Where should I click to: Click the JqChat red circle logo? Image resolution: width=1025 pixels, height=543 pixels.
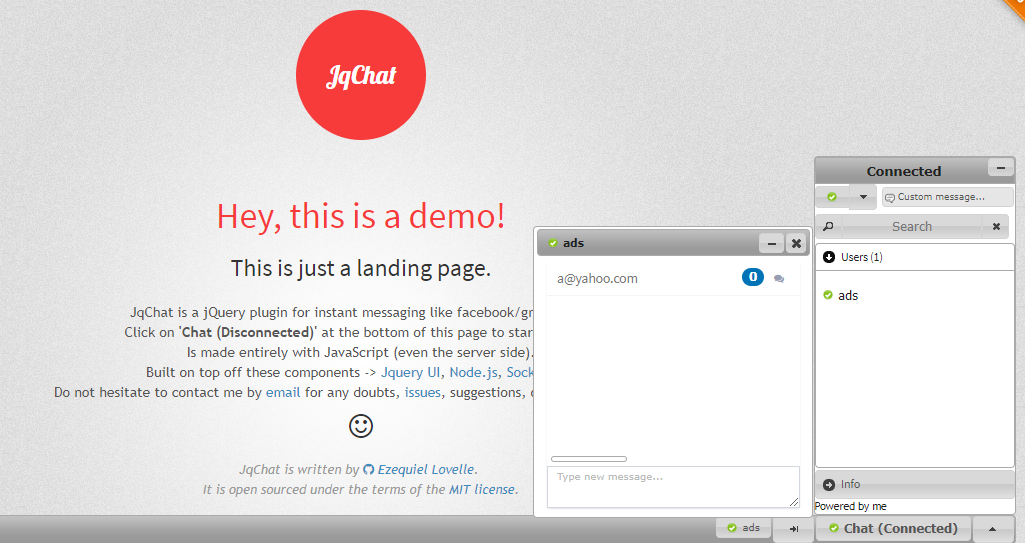361,74
